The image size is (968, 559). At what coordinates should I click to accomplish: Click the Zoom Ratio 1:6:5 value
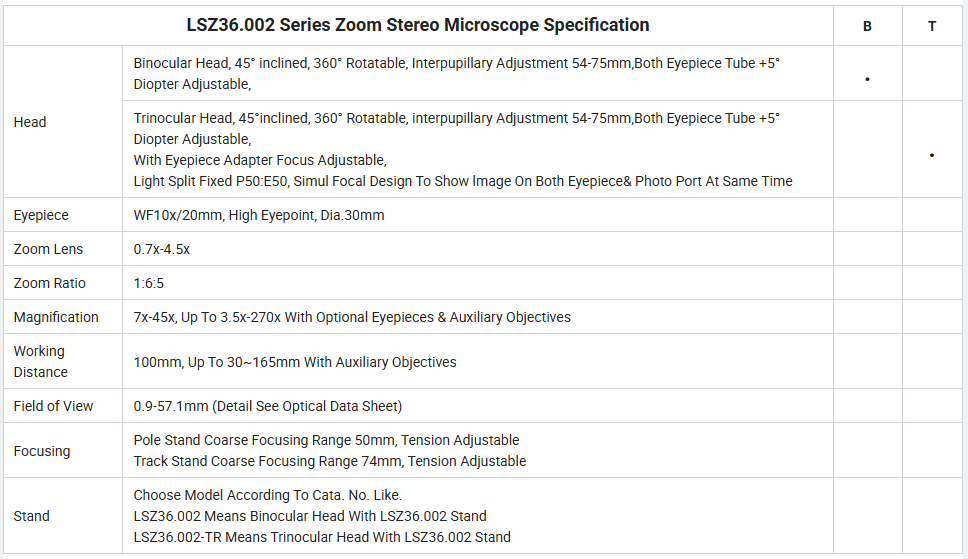[149, 283]
